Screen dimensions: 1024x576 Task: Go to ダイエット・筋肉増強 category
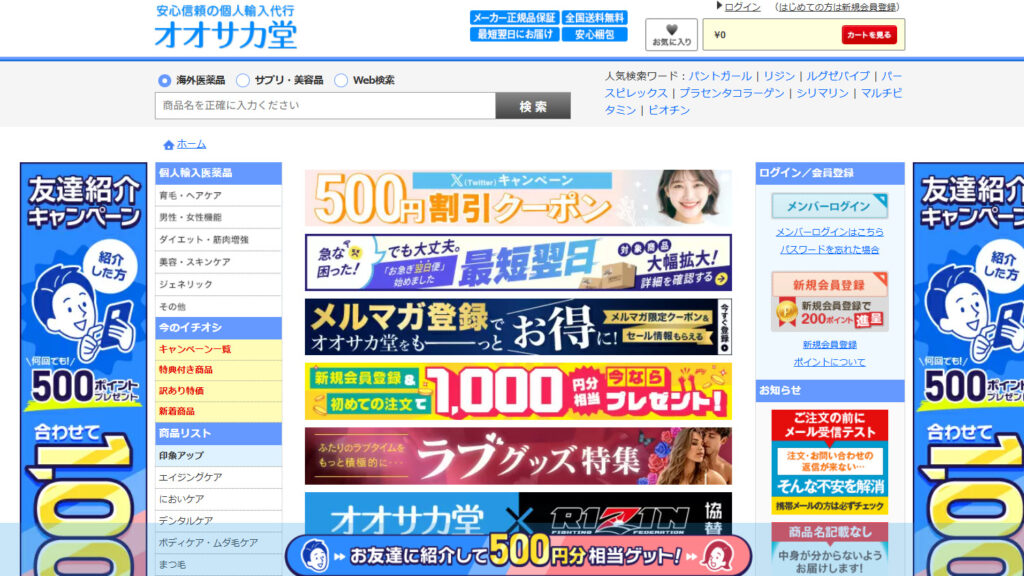[204, 240]
